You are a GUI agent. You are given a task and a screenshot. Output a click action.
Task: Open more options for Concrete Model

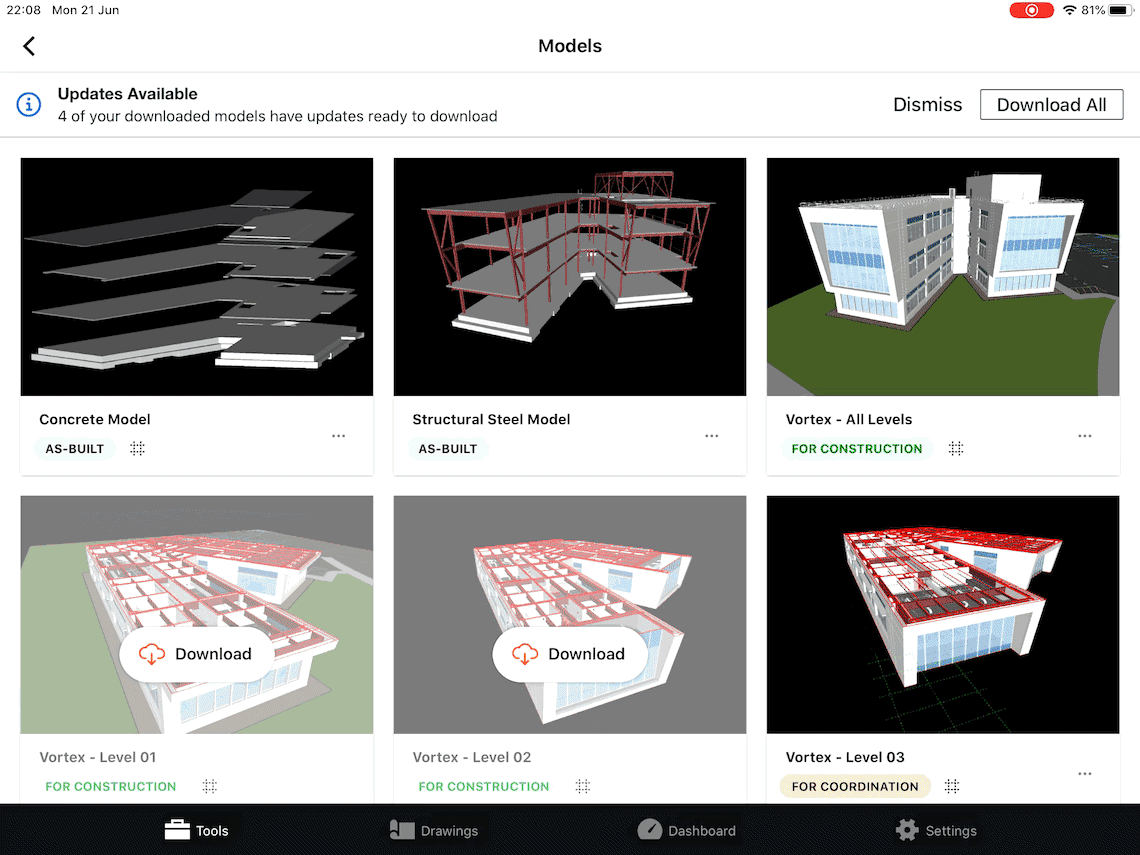pos(339,436)
